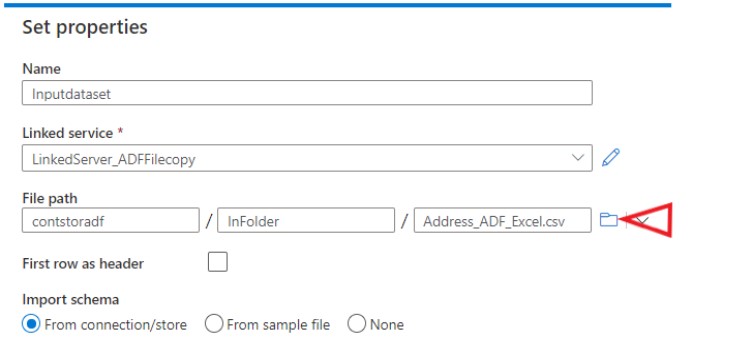Click the Set properties heading

tap(85, 27)
